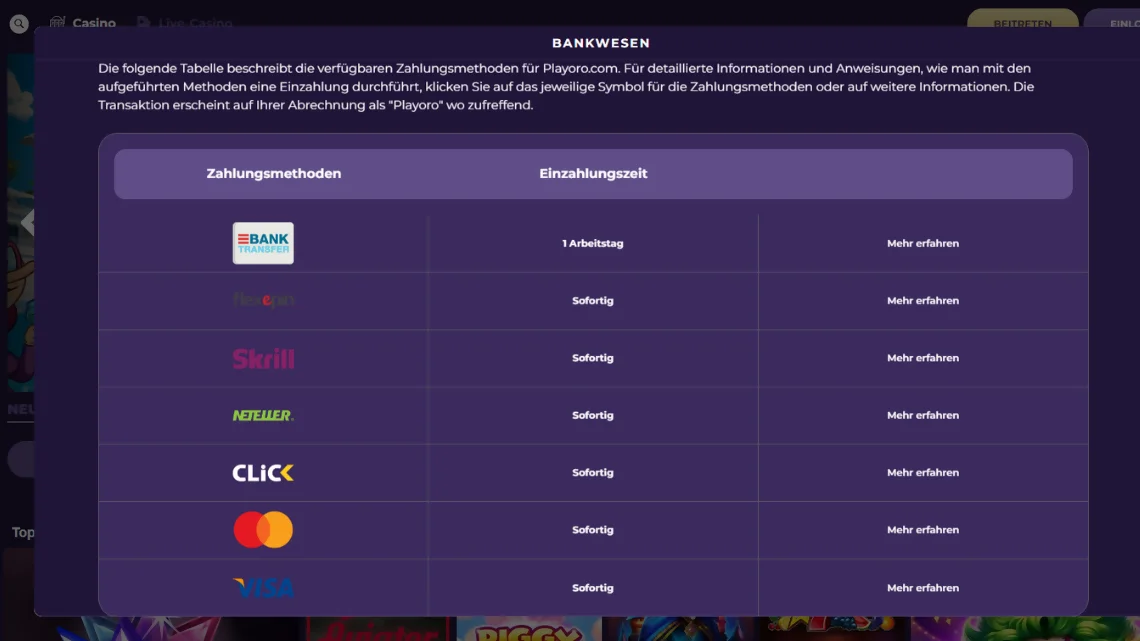Click the Mastercard payment logo
The width and height of the screenshot is (1140, 641).
click(x=263, y=530)
